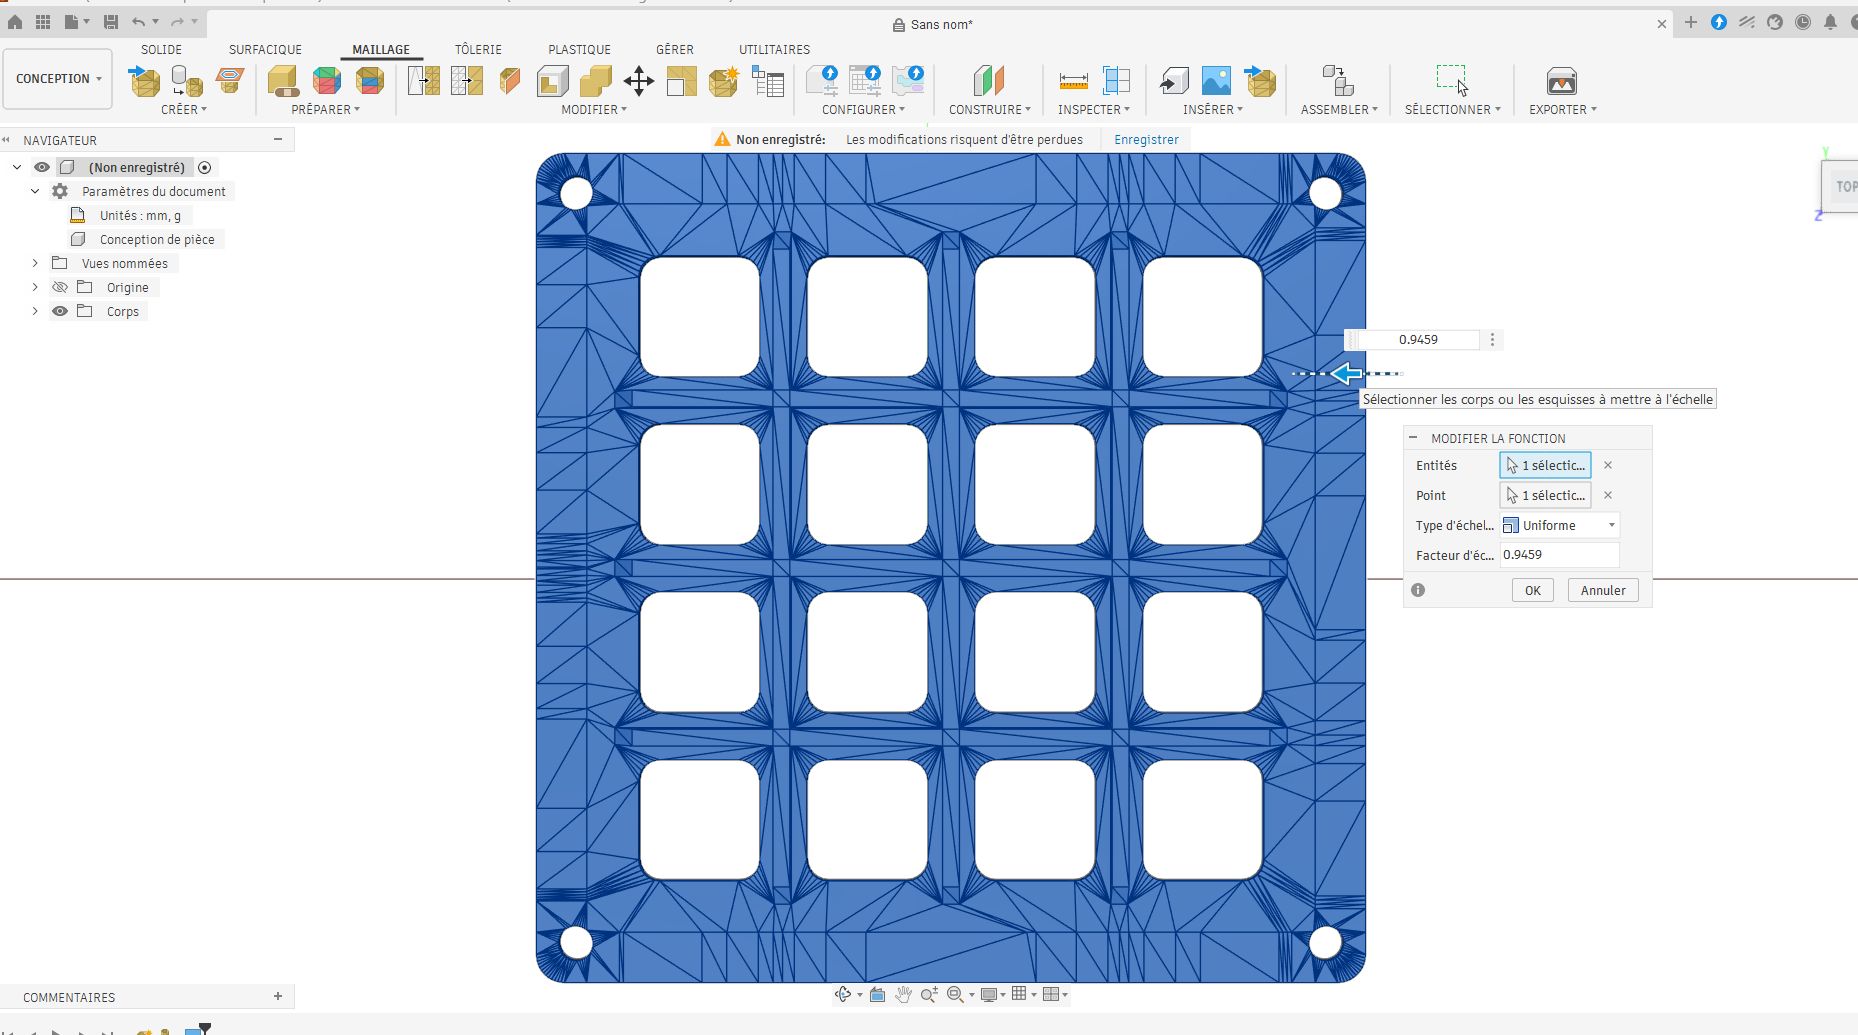Expand the Vues nommées tree node

point(35,263)
